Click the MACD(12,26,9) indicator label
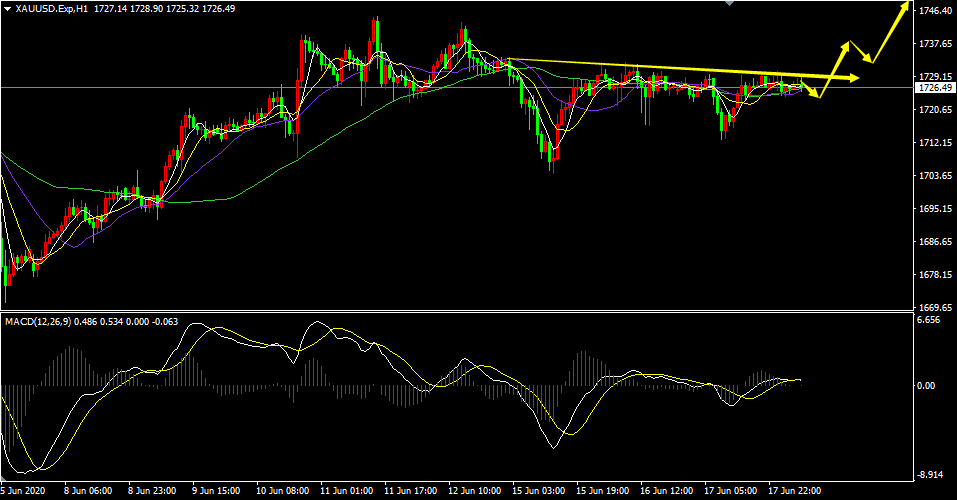Screen dimensions: 957x500 click(x=42, y=320)
